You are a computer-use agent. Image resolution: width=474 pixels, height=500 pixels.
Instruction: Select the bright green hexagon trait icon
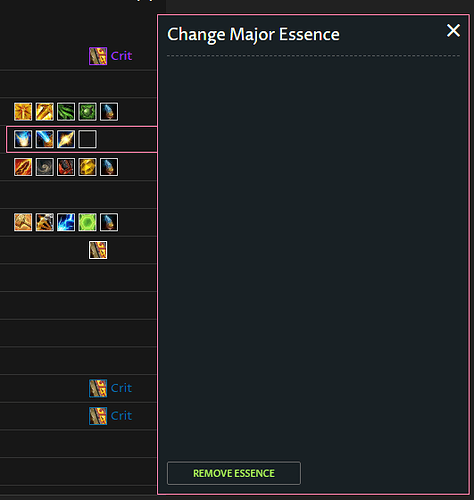pos(87,222)
